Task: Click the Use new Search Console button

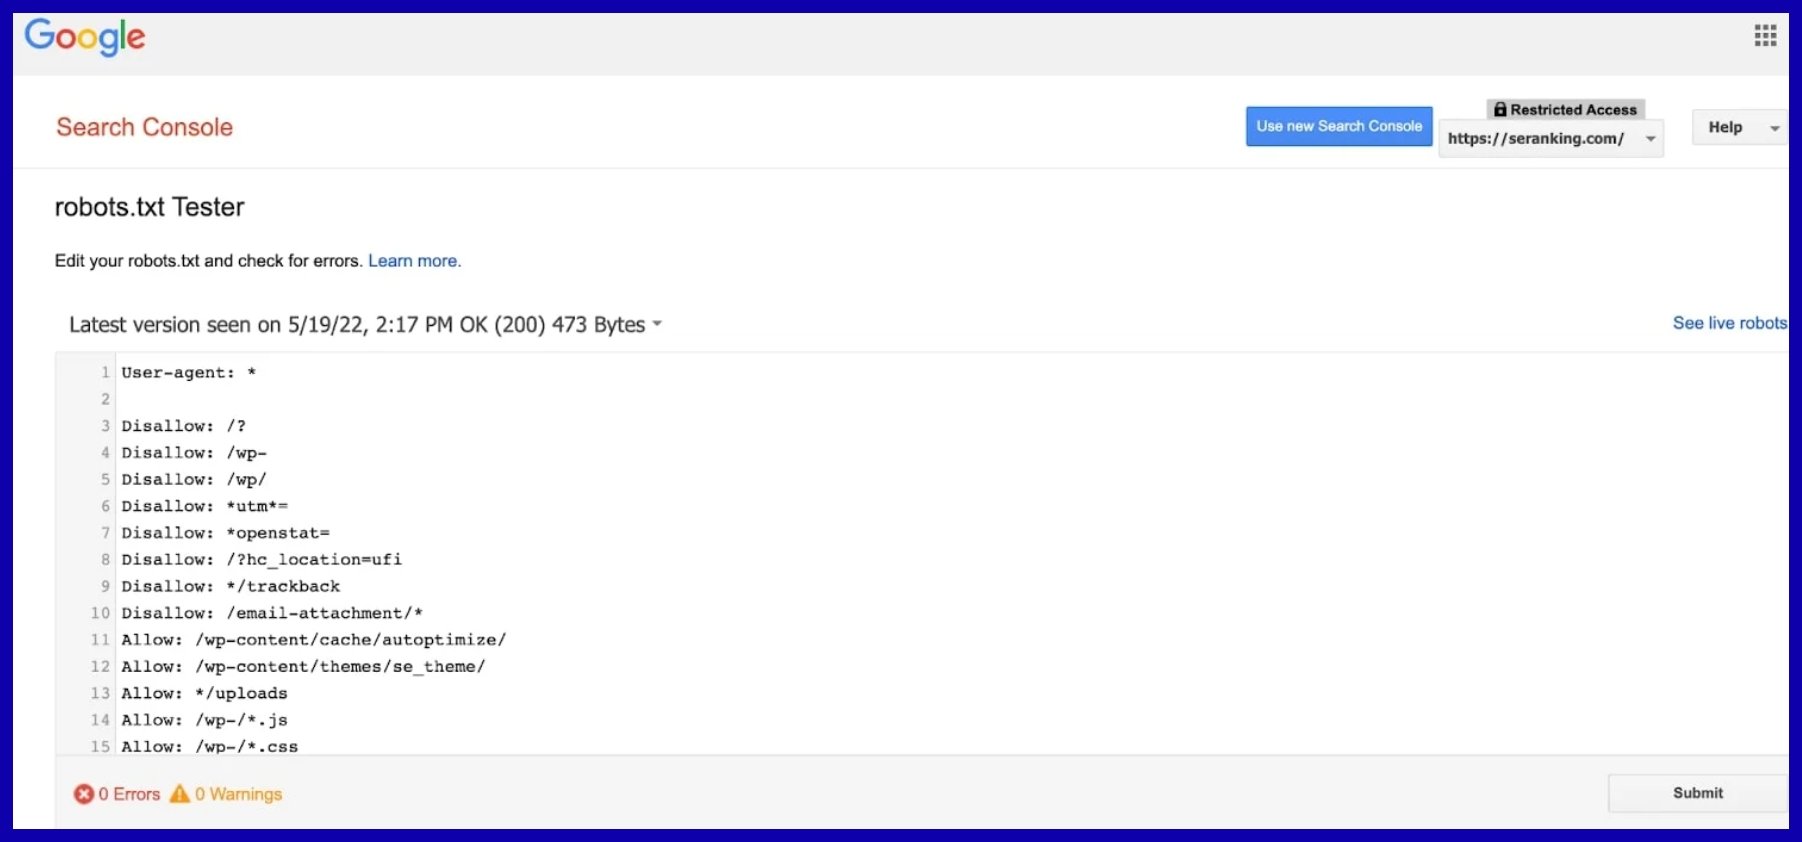Action: [1338, 126]
